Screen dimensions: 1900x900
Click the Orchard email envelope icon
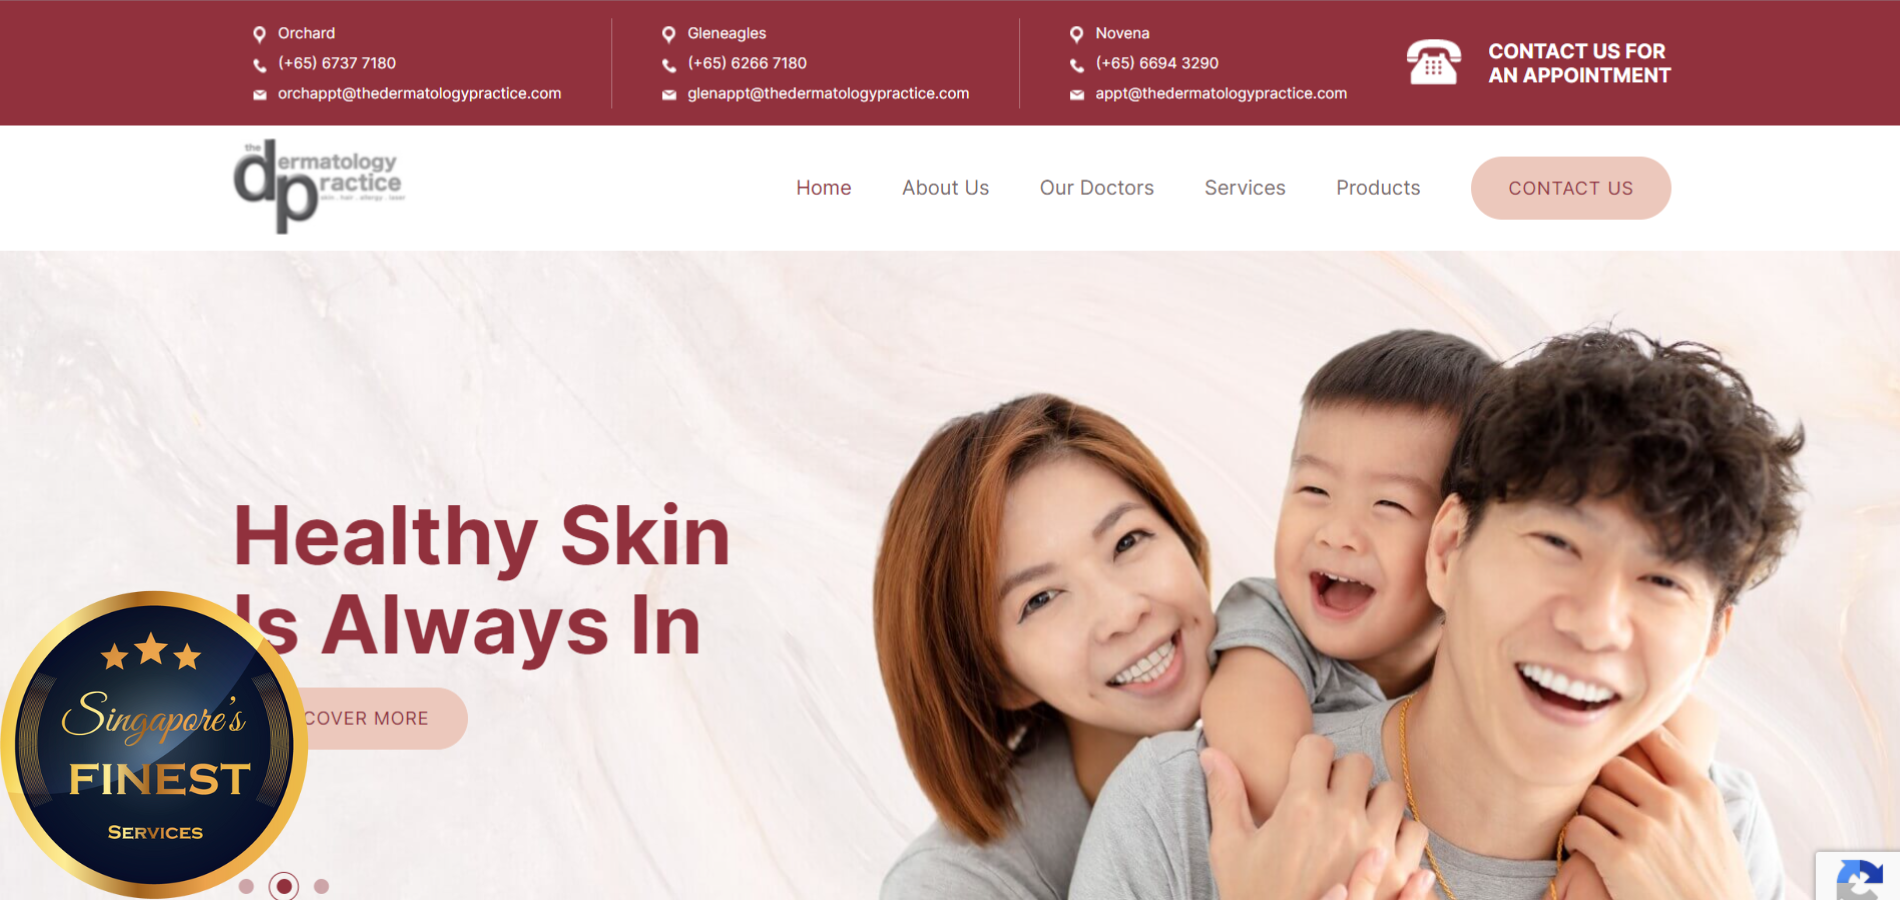(260, 95)
